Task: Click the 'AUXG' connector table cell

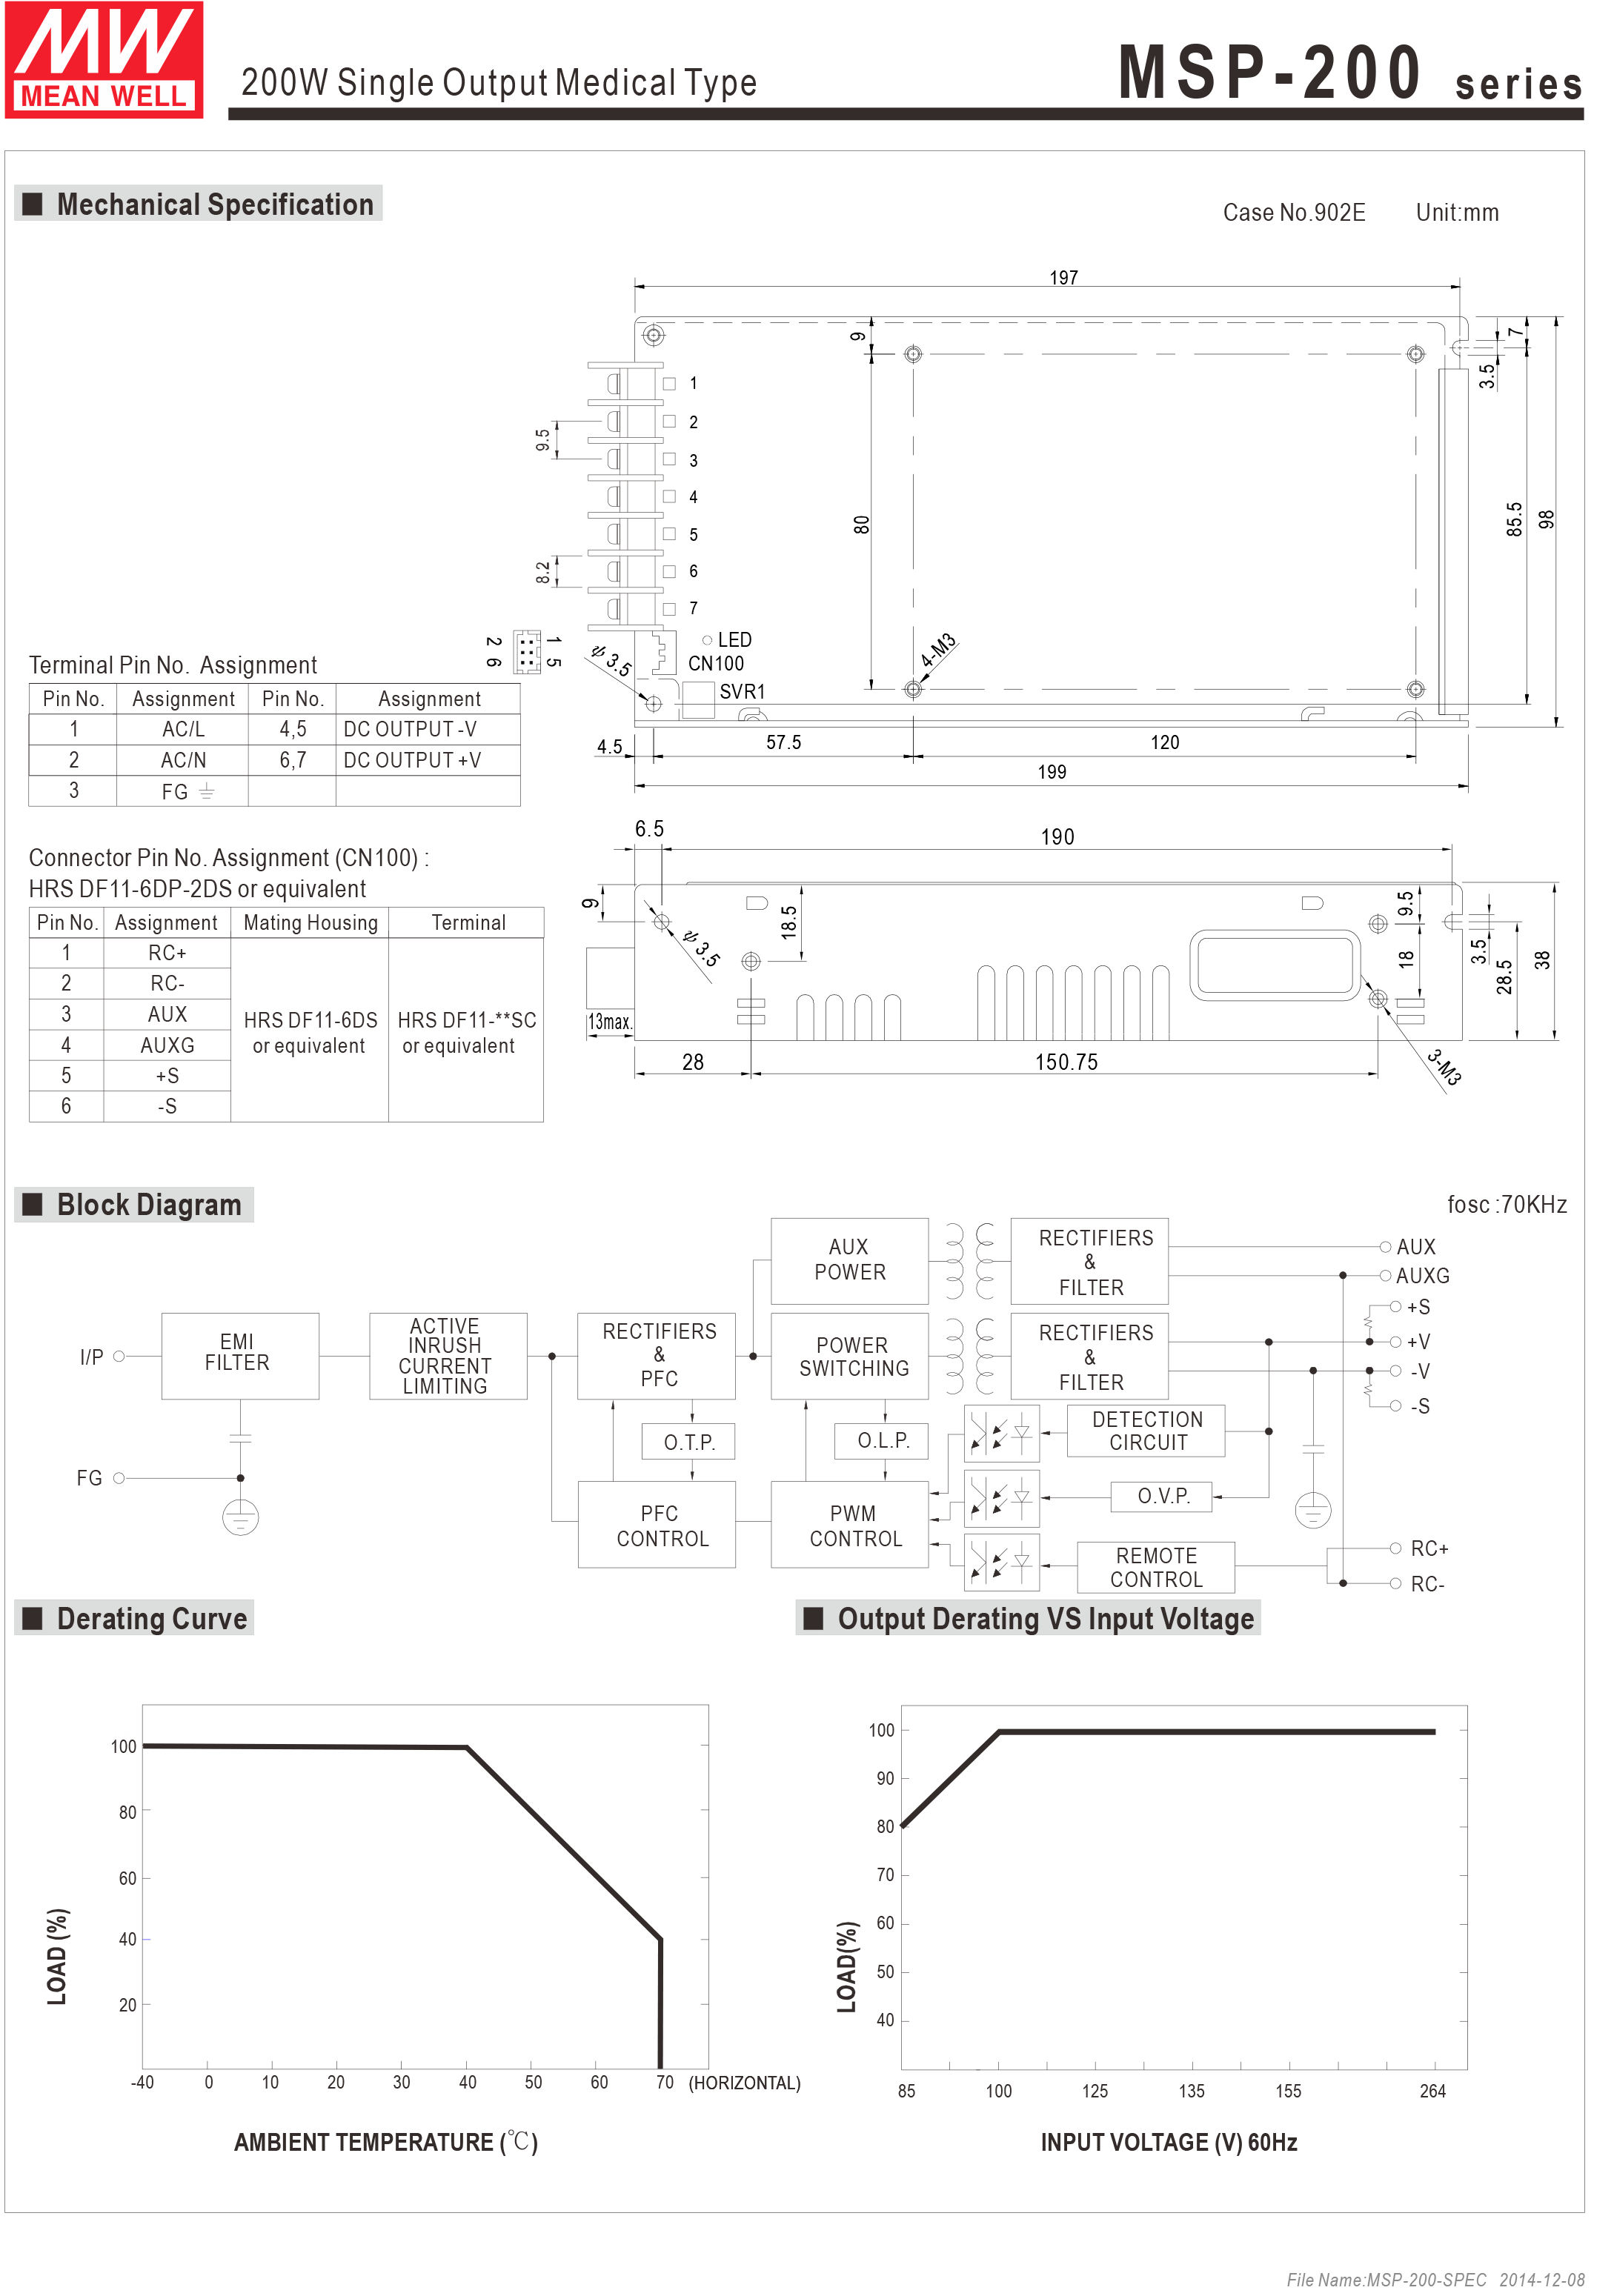Action: pos(167,1045)
